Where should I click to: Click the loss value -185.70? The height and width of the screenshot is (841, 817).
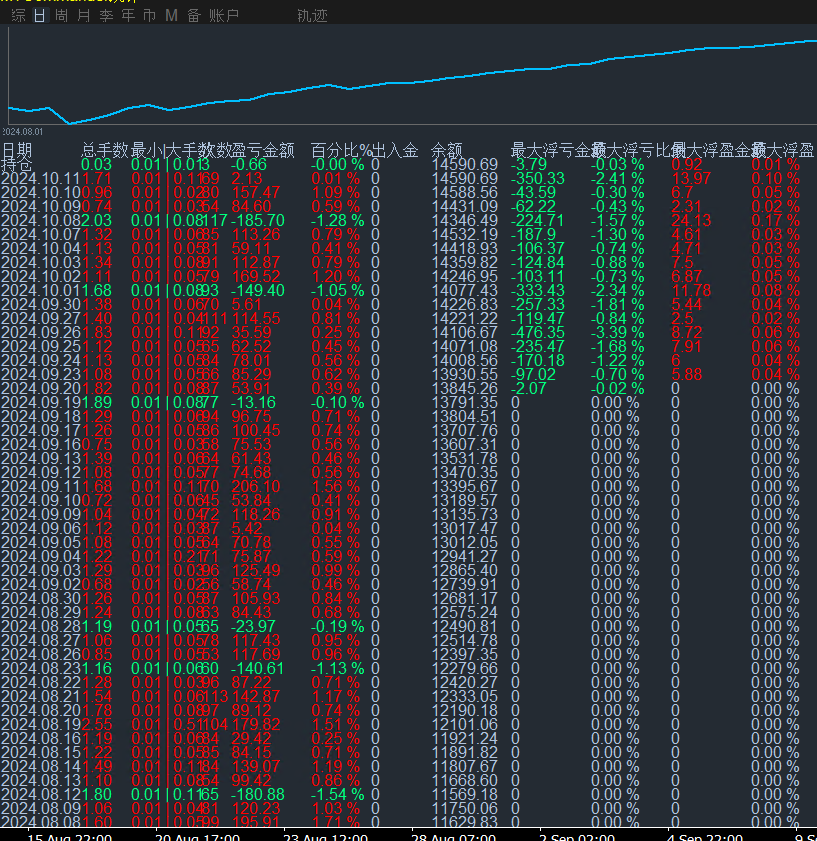click(x=258, y=220)
